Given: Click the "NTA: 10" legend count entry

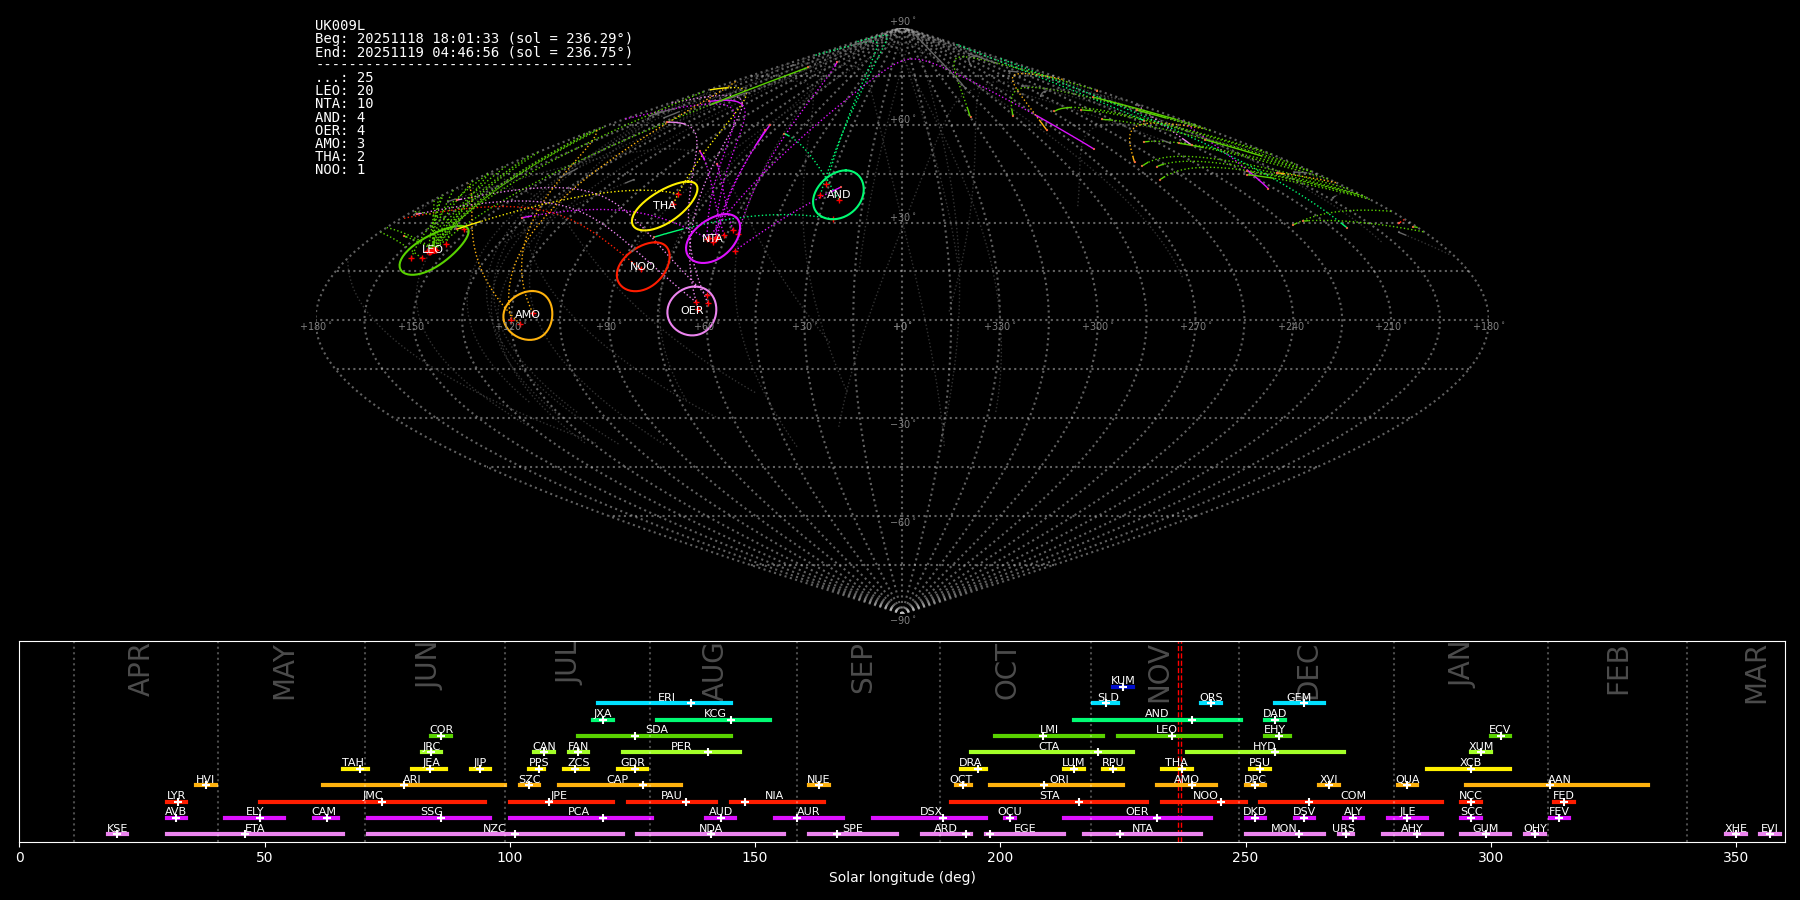Looking at the screenshot, I should click(344, 104).
